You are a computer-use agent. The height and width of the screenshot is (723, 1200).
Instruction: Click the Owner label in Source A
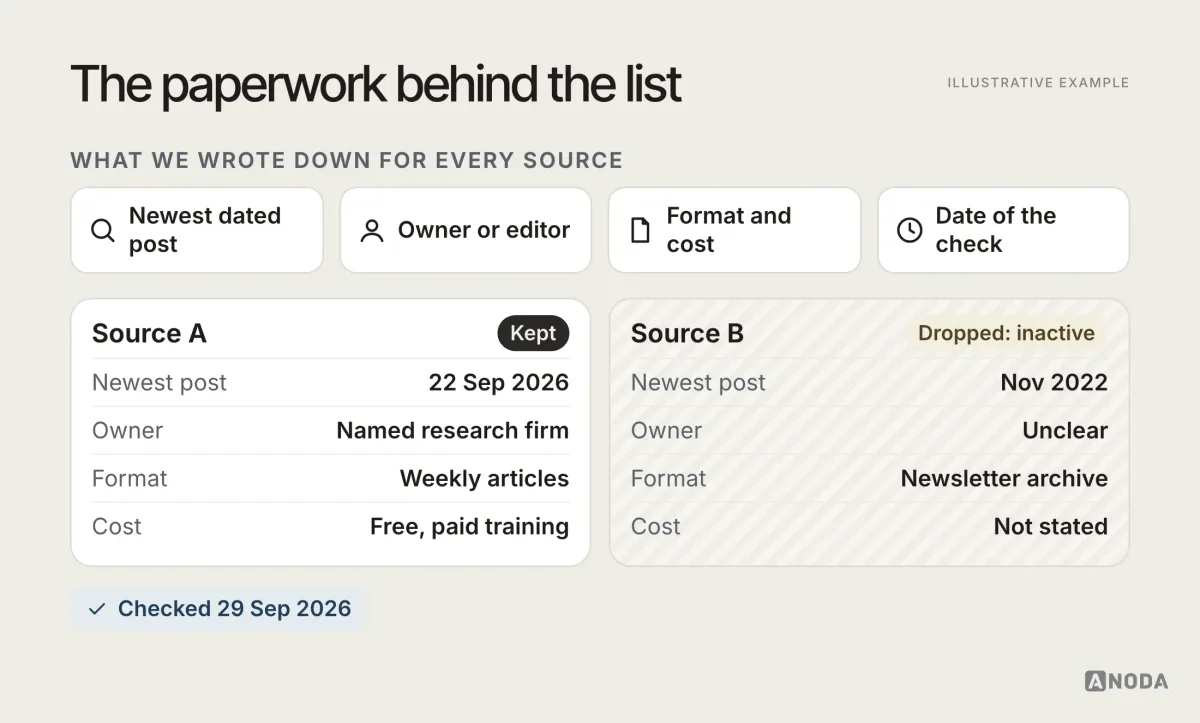click(x=127, y=430)
